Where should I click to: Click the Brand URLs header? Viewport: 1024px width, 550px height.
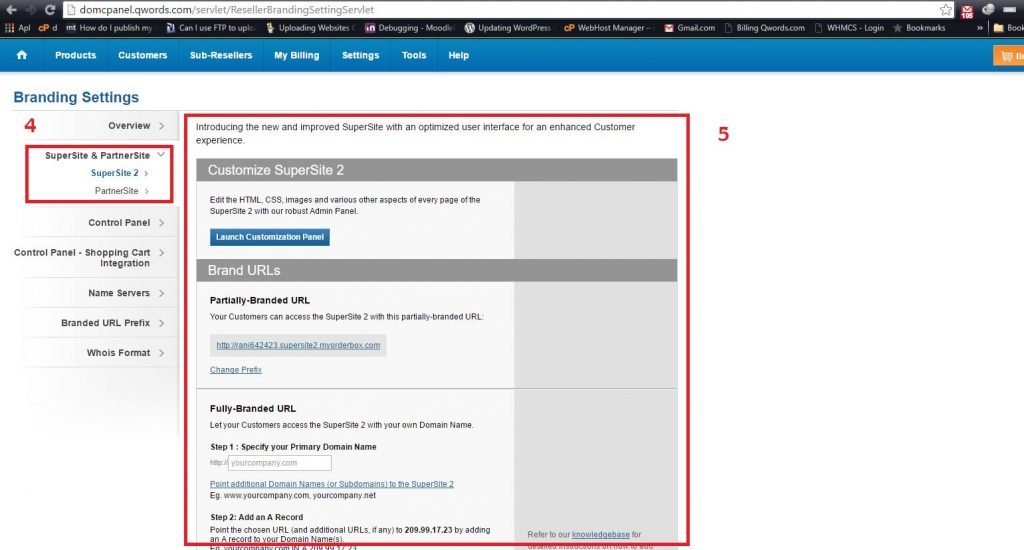[437, 270]
